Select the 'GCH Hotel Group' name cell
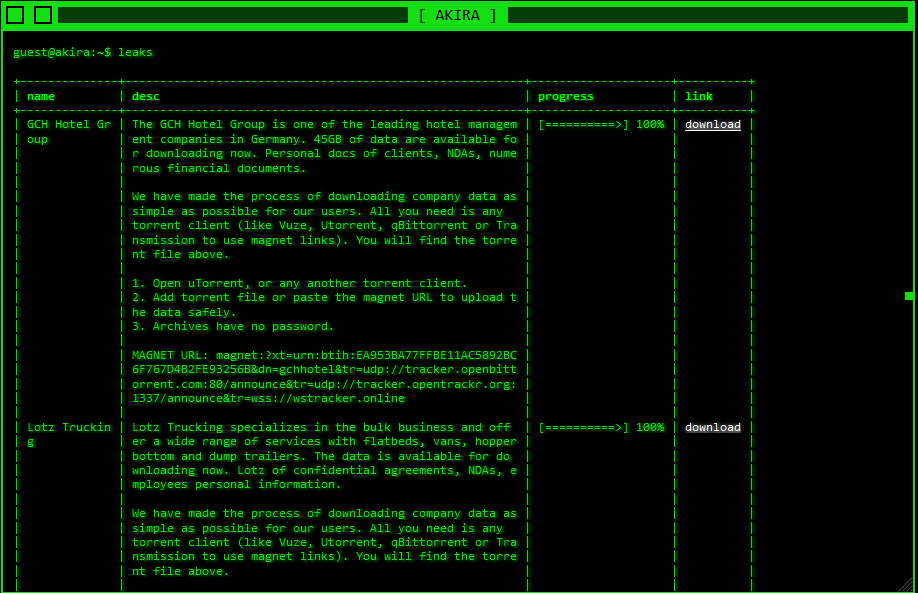This screenshot has width=918, height=593. tap(69, 132)
